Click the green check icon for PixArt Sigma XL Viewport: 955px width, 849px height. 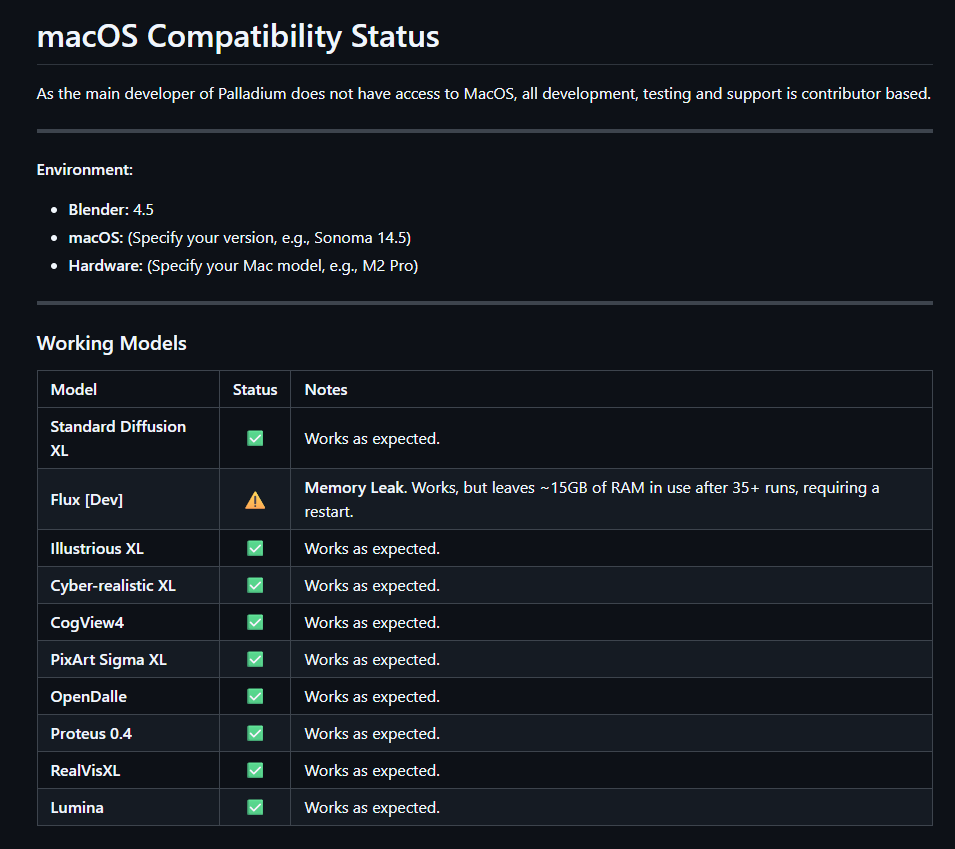(255, 659)
